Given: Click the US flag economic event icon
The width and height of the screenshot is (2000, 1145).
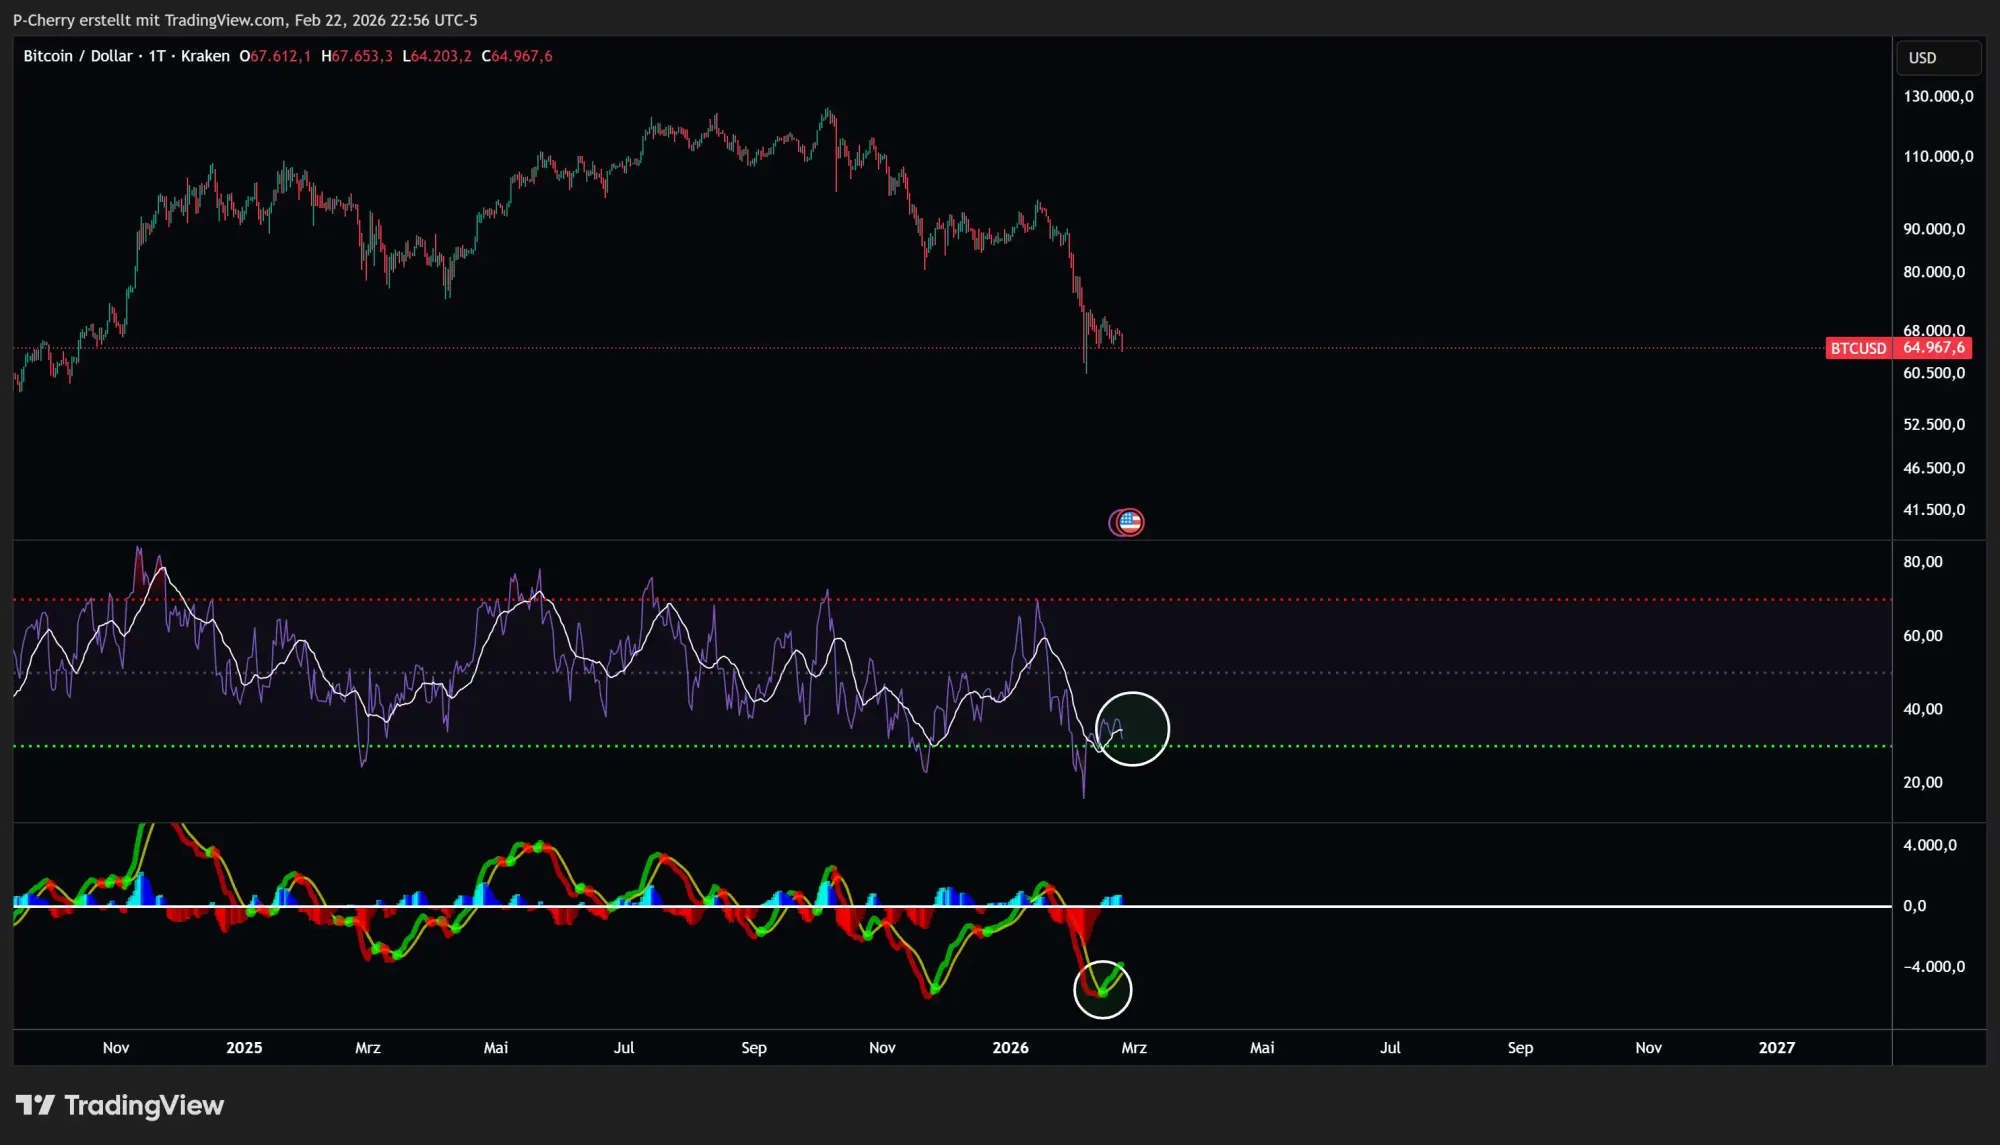Looking at the screenshot, I should (x=1129, y=522).
